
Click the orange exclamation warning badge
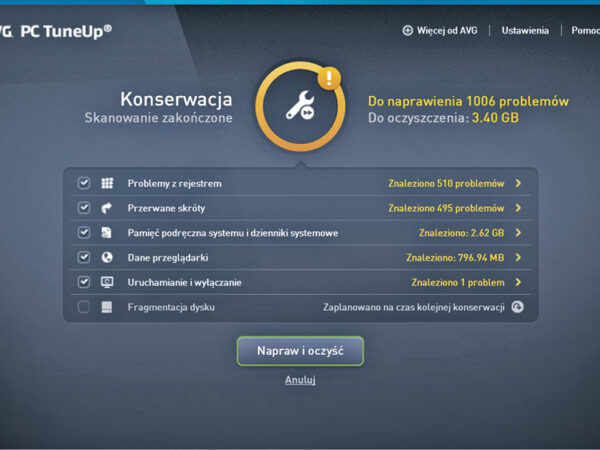coord(329,78)
